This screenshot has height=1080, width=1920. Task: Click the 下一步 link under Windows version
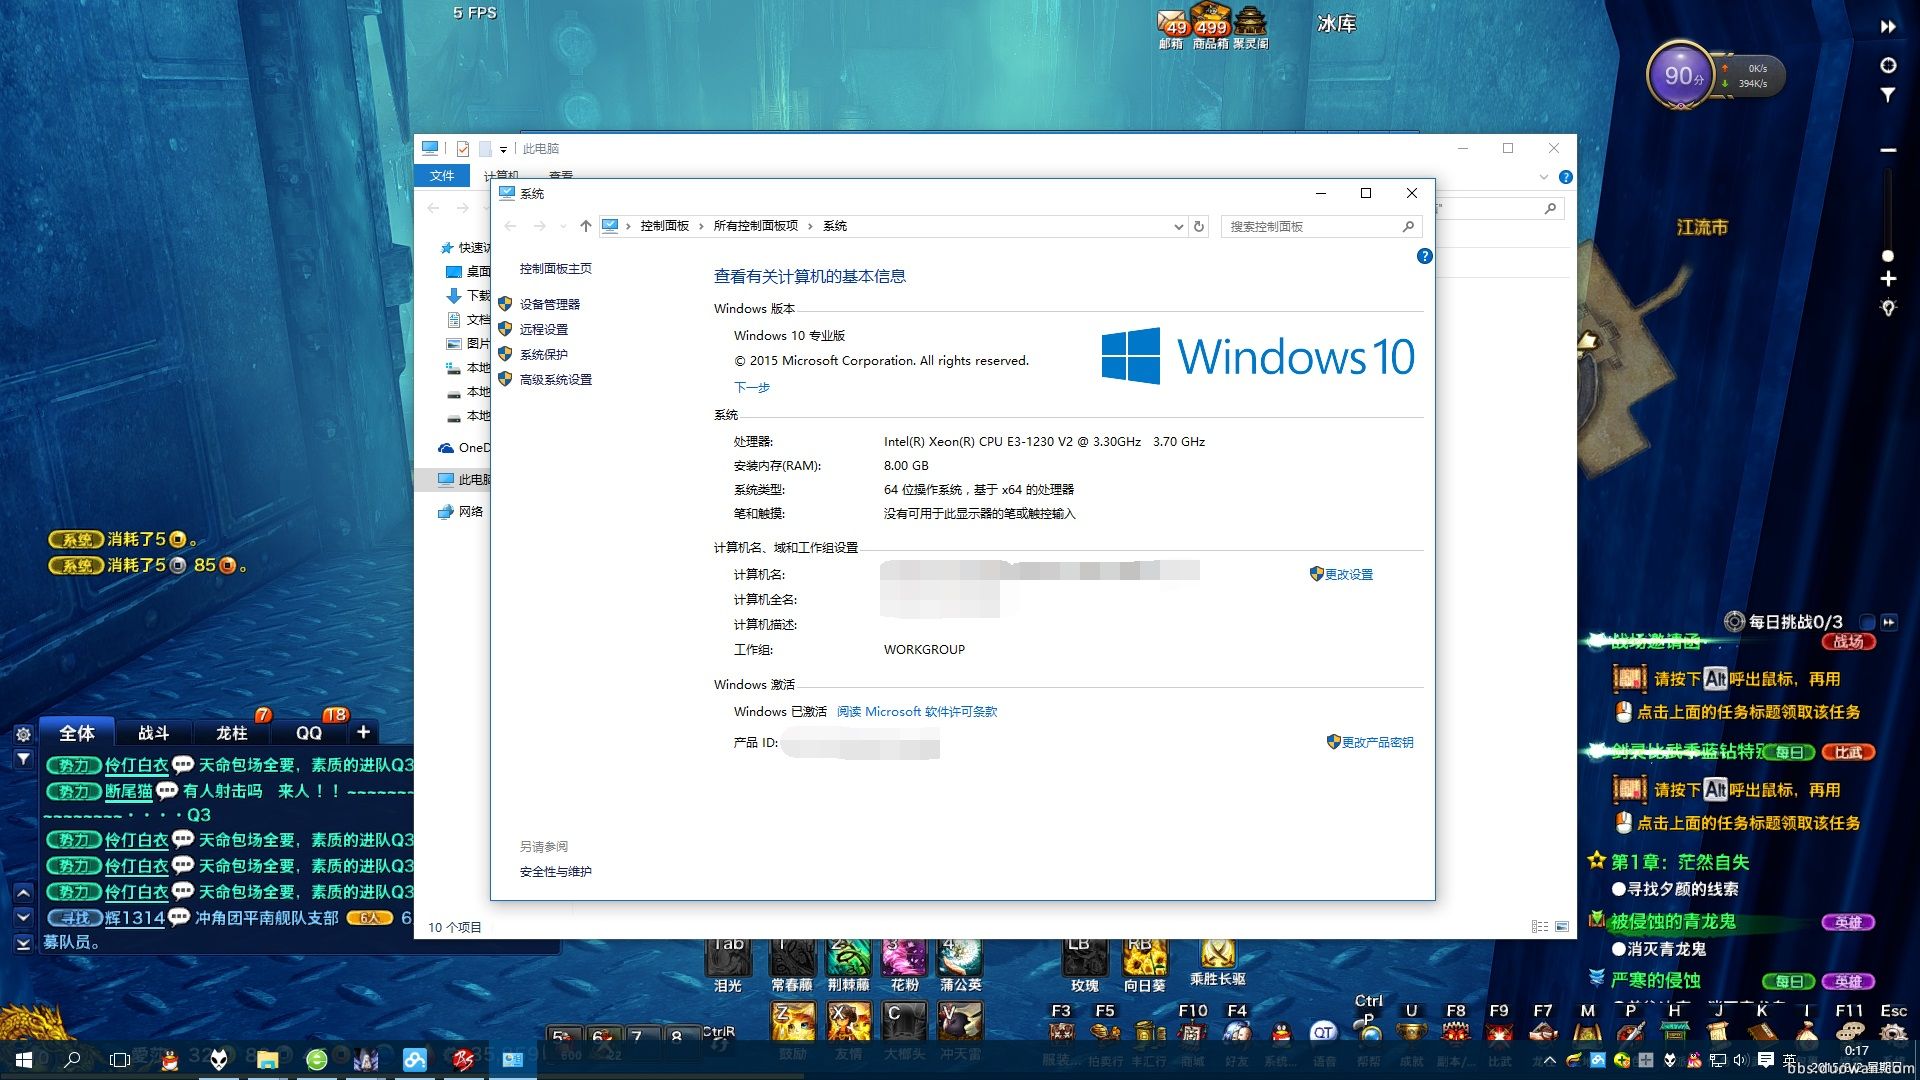tap(752, 387)
